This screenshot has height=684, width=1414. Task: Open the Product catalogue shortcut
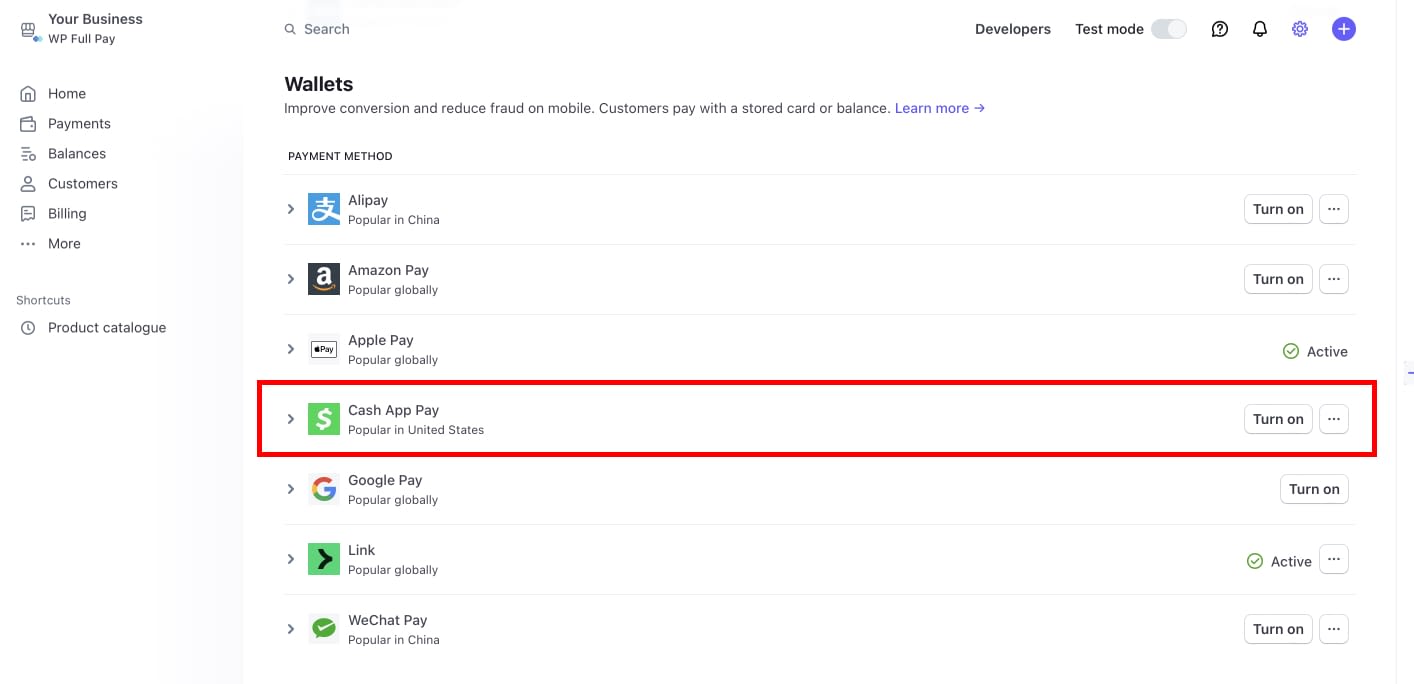coord(106,327)
